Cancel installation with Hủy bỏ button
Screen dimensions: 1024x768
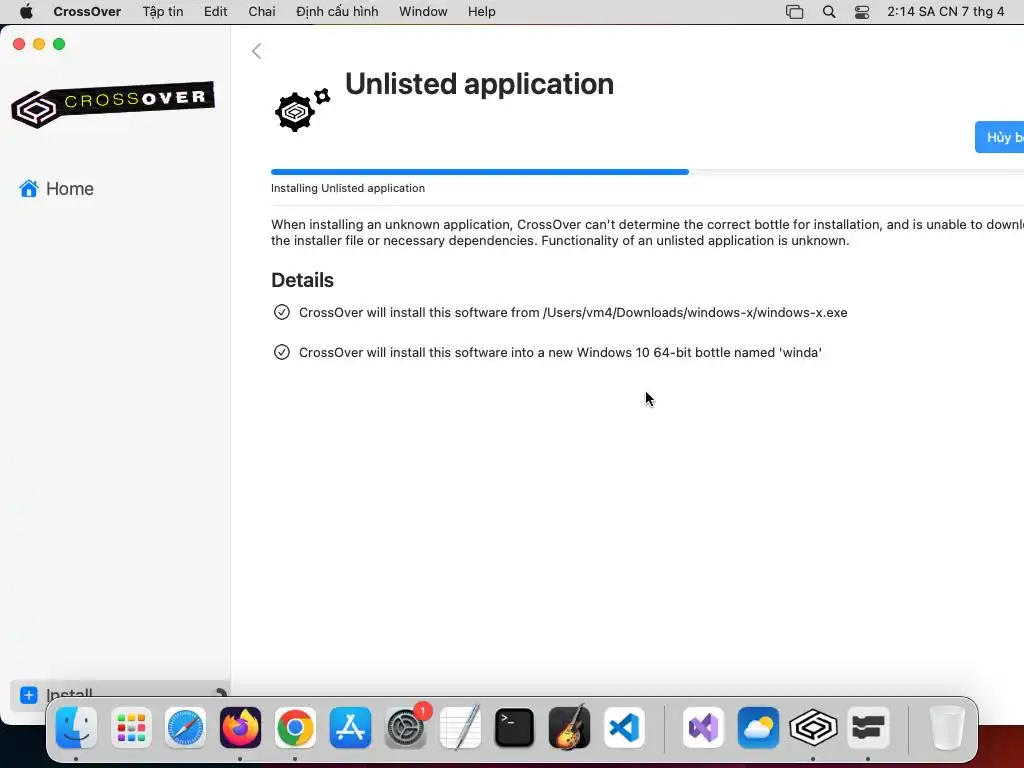[1000, 137]
